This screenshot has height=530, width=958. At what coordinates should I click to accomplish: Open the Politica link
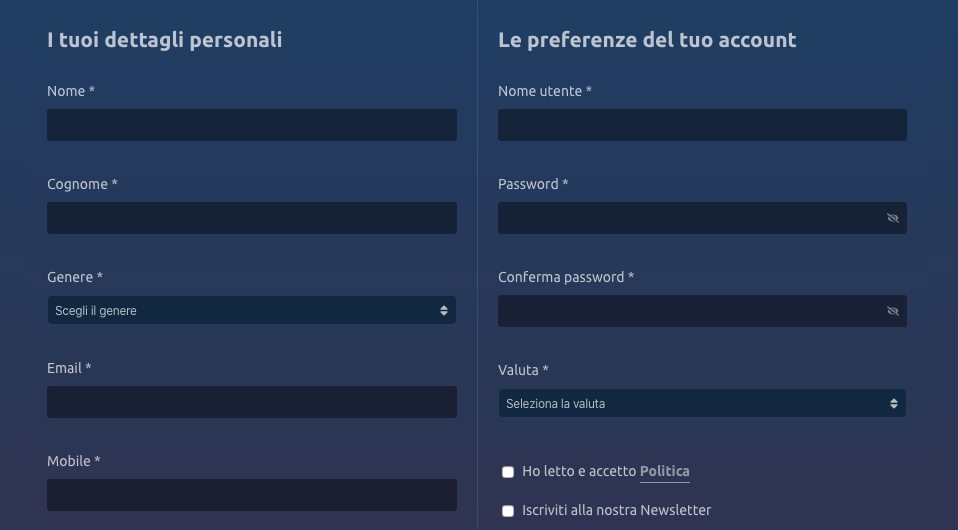(665, 471)
